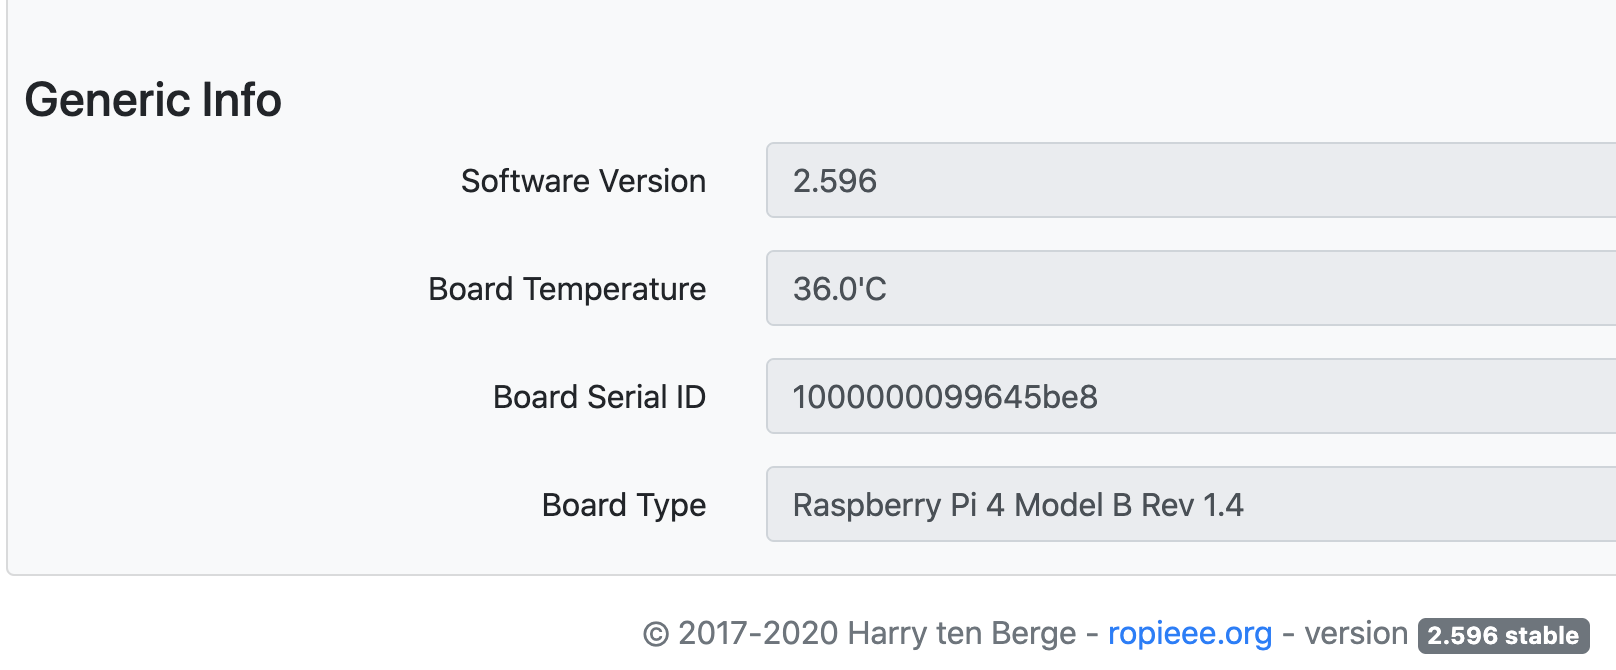
Task: Click the 36.0'C temperature reading
Action: click(x=840, y=289)
